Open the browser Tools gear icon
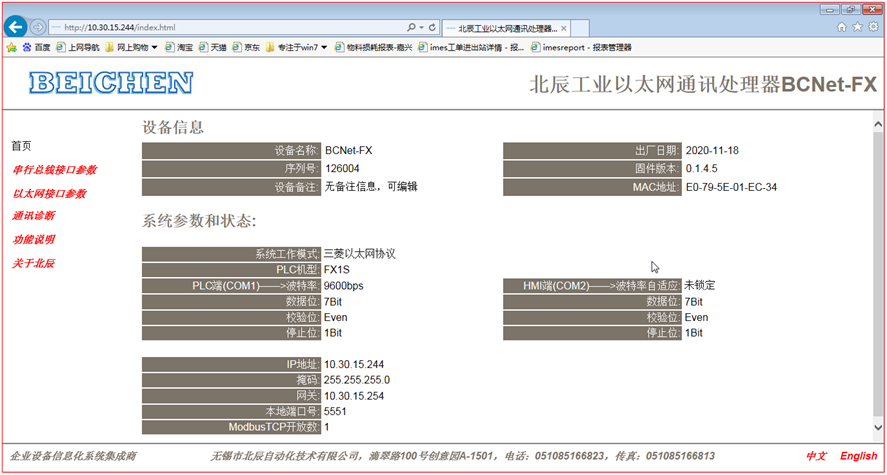Image resolution: width=887 pixels, height=475 pixels. (873, 27)
